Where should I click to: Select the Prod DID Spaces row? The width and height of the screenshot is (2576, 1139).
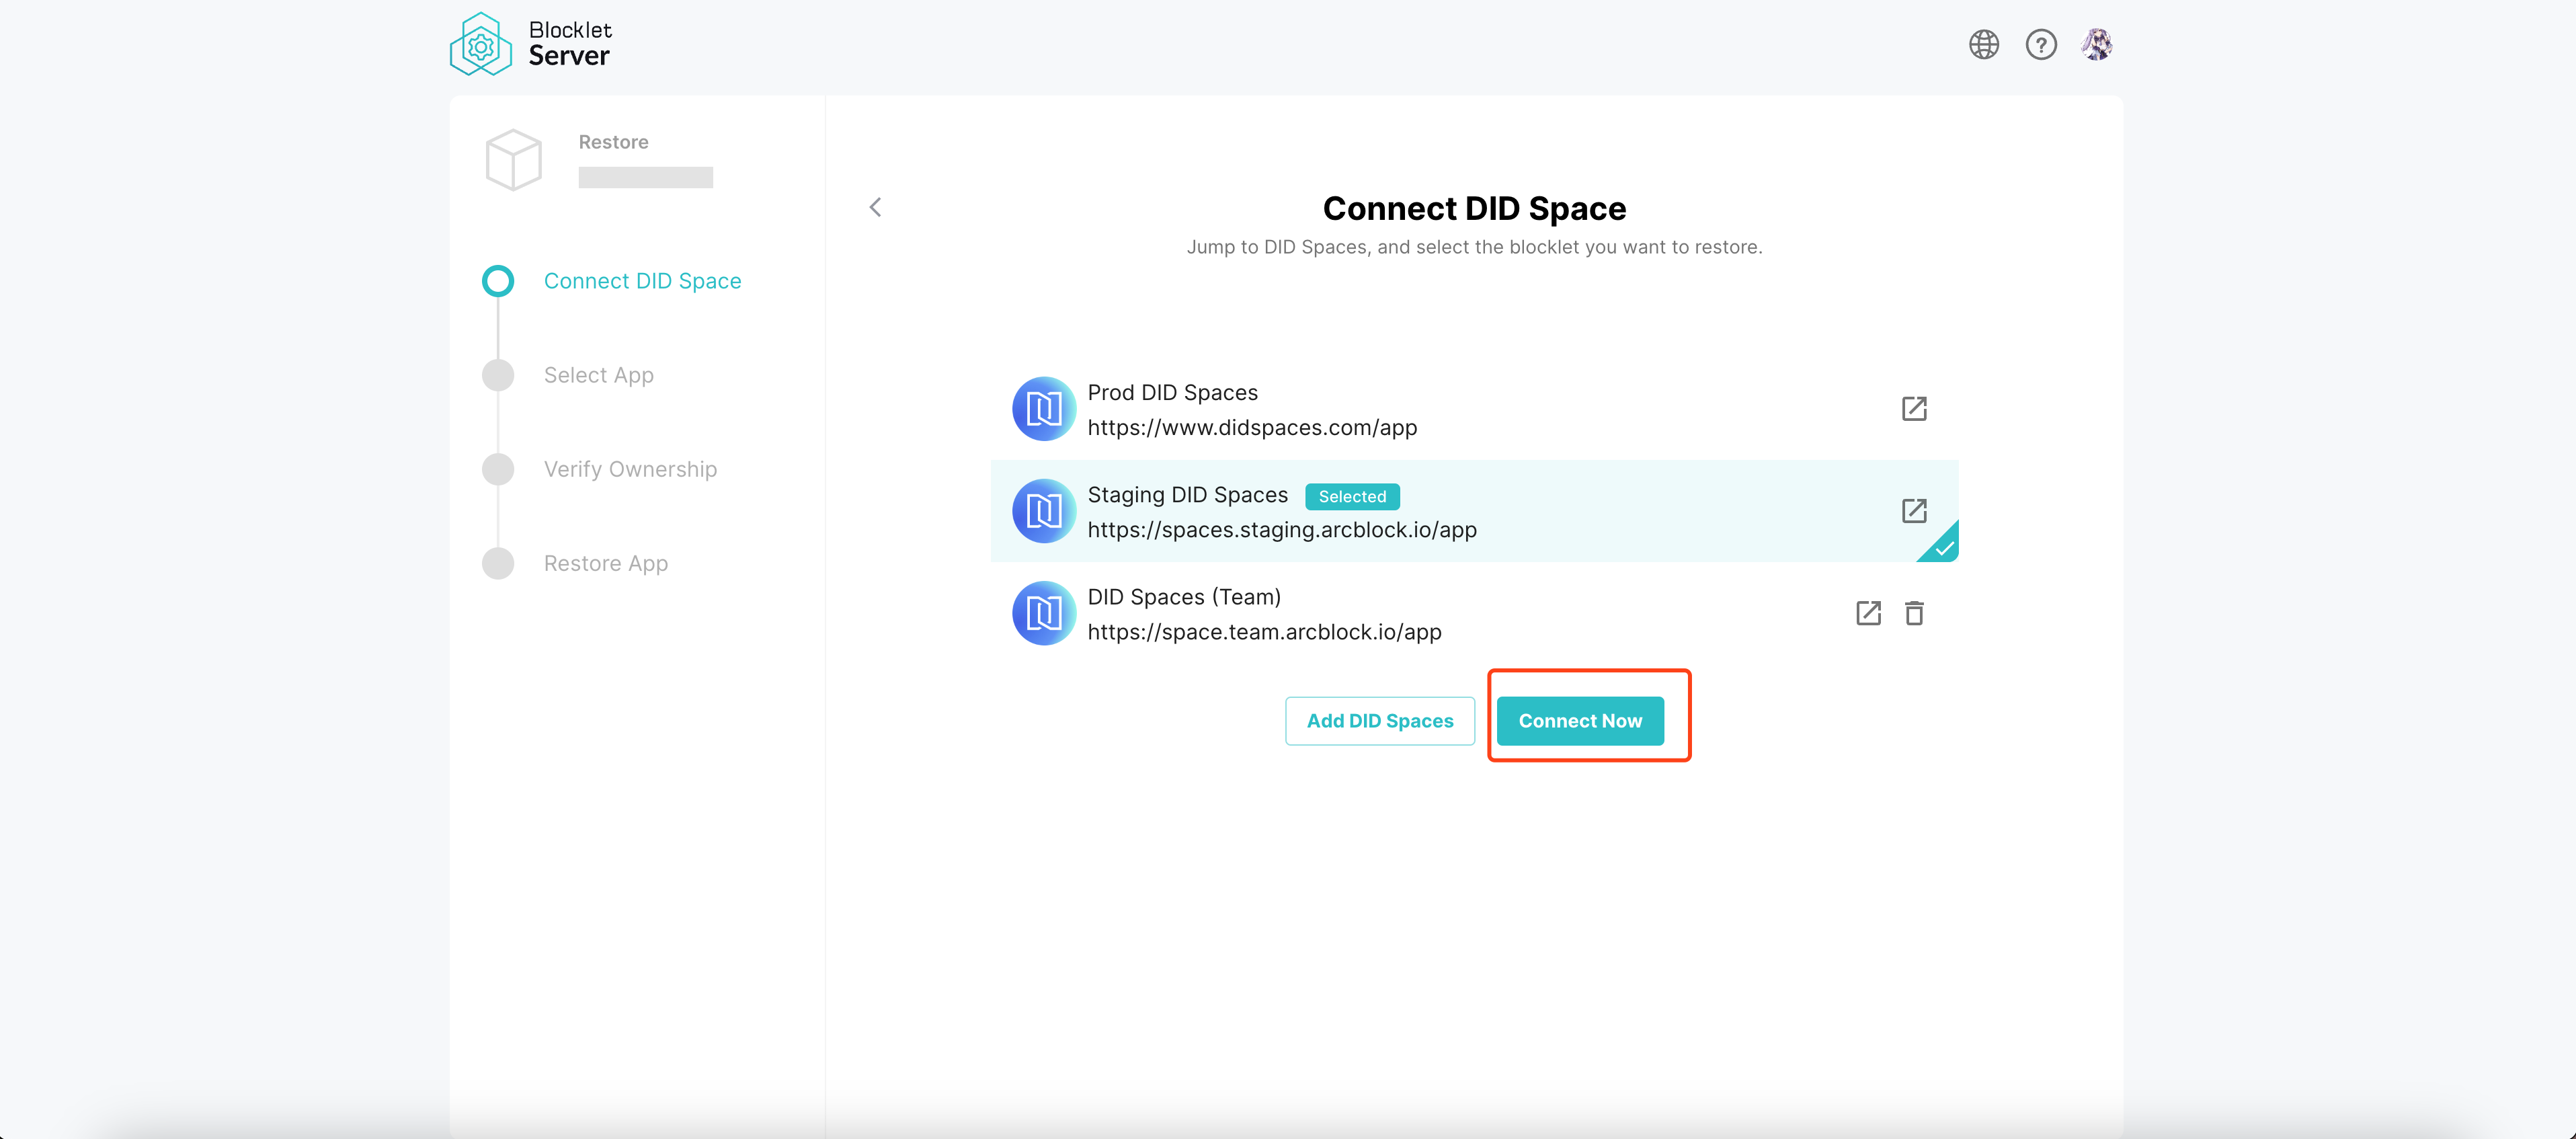pyautogui.click(x=1474, y=409)
